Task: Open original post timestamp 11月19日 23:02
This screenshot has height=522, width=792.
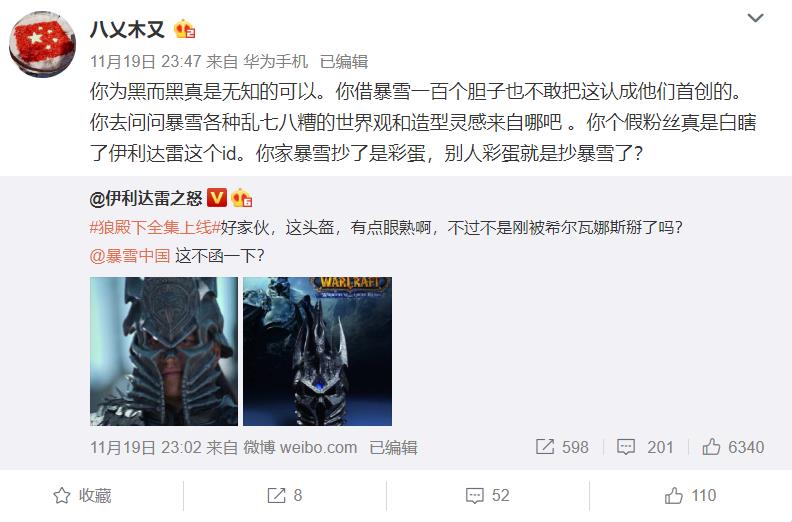Action: [146, 447]
